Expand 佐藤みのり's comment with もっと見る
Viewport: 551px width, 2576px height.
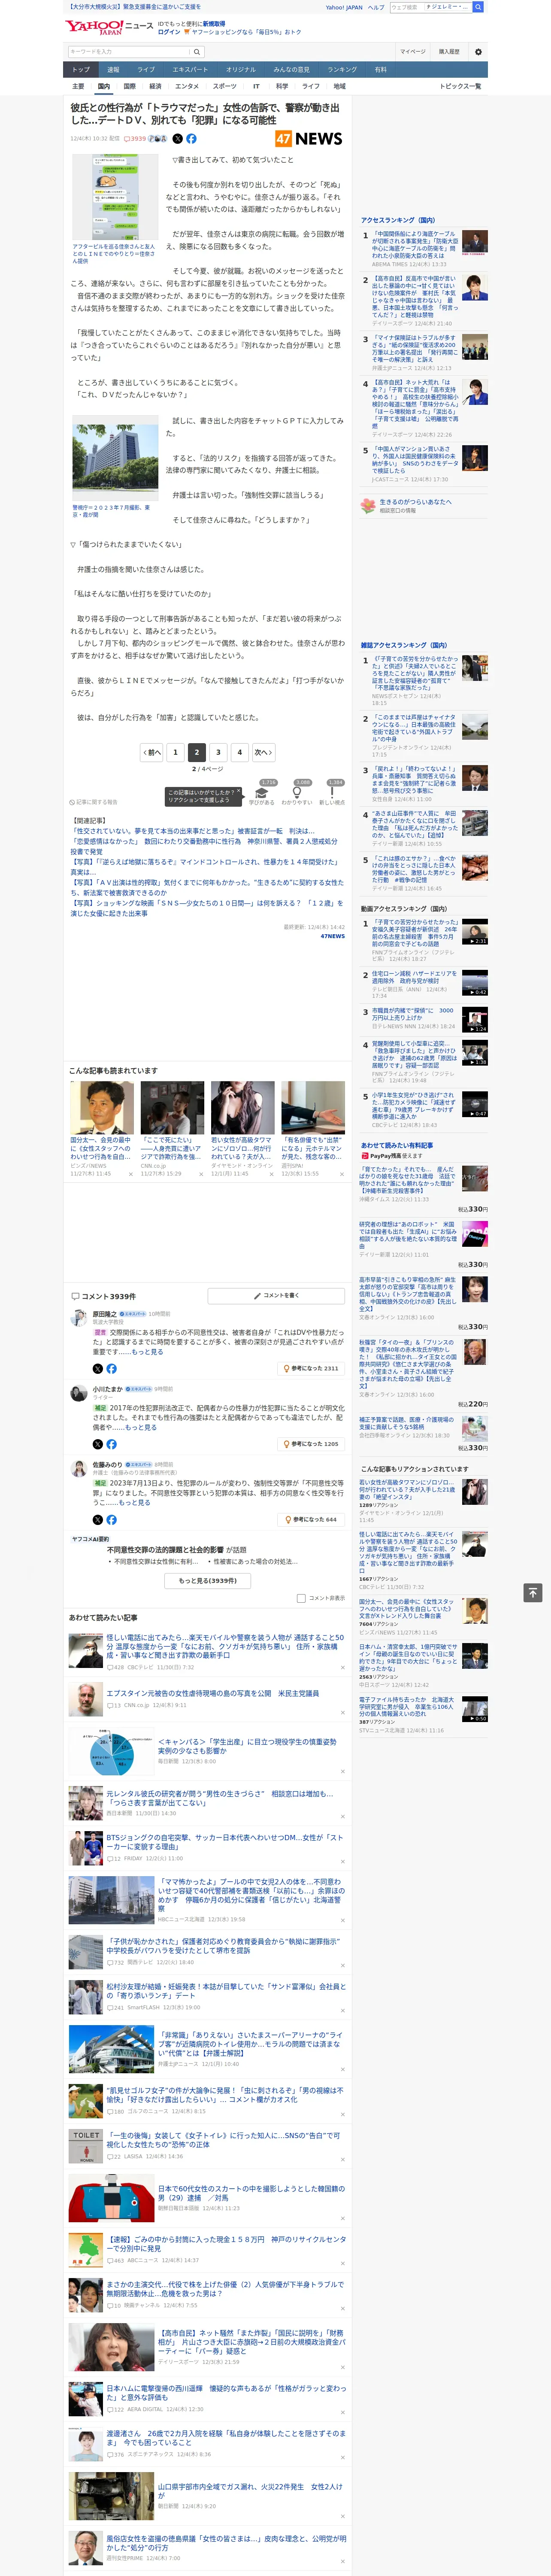point(135,1503)
